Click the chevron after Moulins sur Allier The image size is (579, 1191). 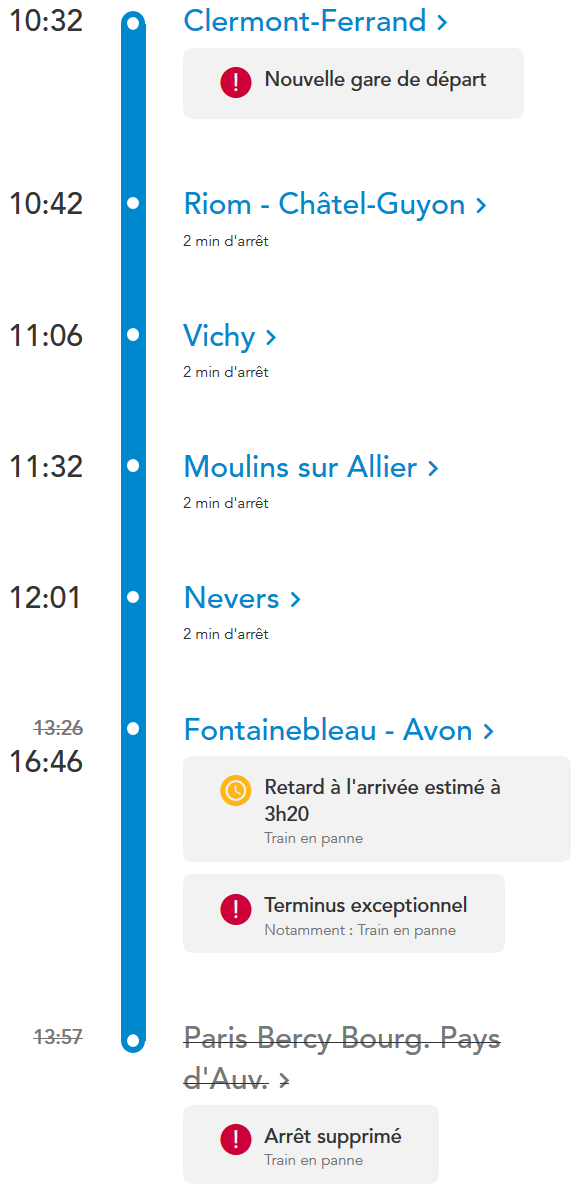tap(433, 468)
